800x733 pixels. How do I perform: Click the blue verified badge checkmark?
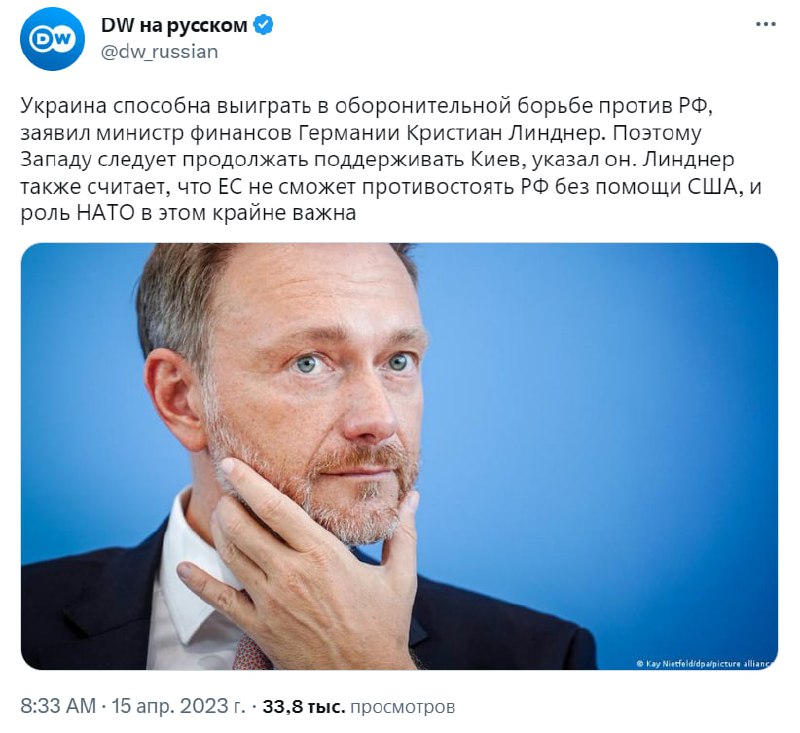263,25
